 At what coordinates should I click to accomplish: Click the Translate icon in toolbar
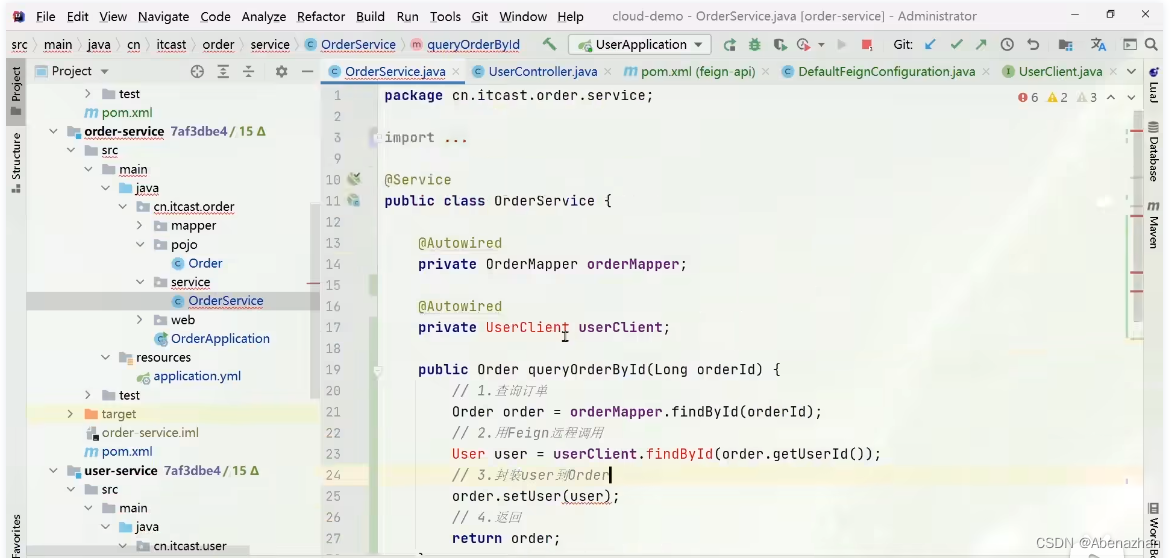[1099, 45]
